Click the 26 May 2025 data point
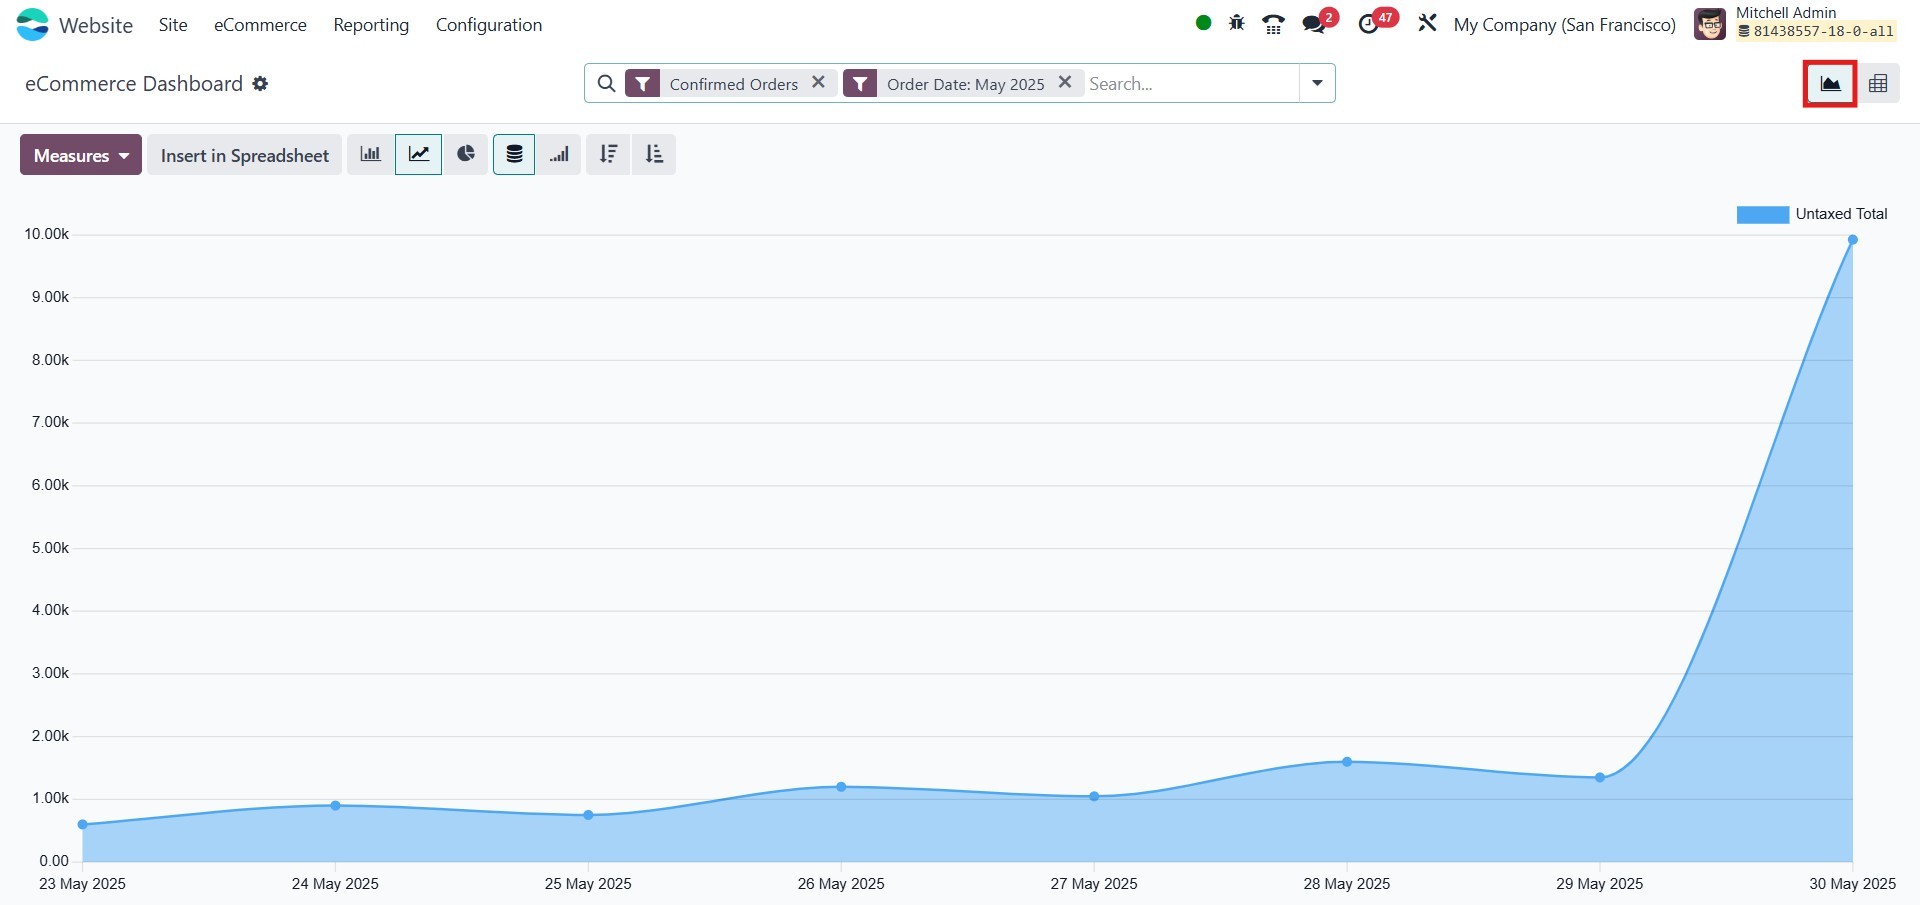Viewport: 1920px width, 905px height. click(x=841, y=787)
